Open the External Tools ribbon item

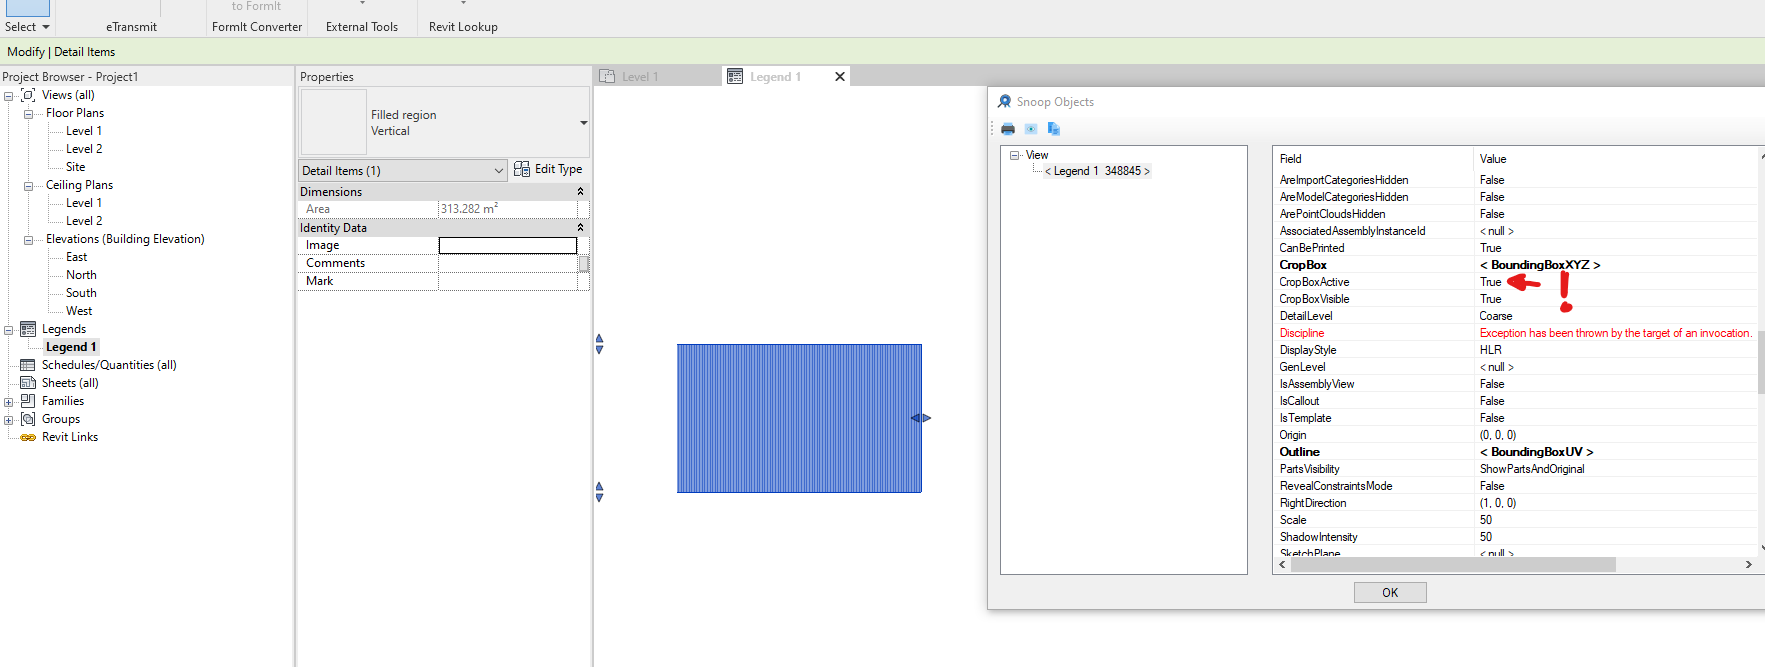click(362, 27)
